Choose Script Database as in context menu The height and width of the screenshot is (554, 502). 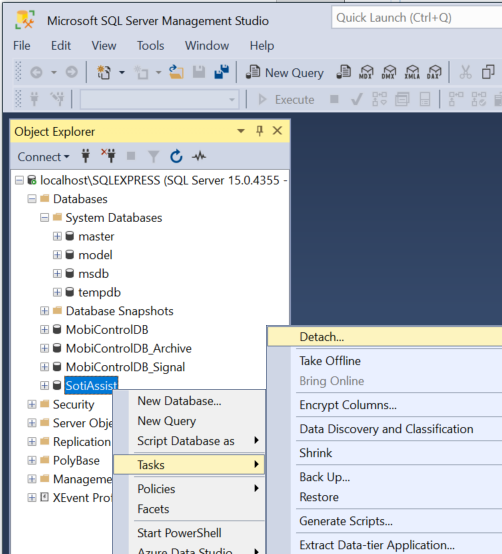[x=189, y=441]
